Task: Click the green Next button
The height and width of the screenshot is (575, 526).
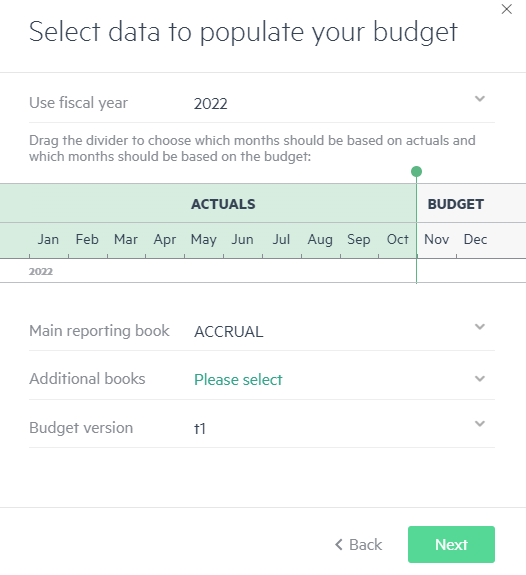Action: (x=451, y=545)
